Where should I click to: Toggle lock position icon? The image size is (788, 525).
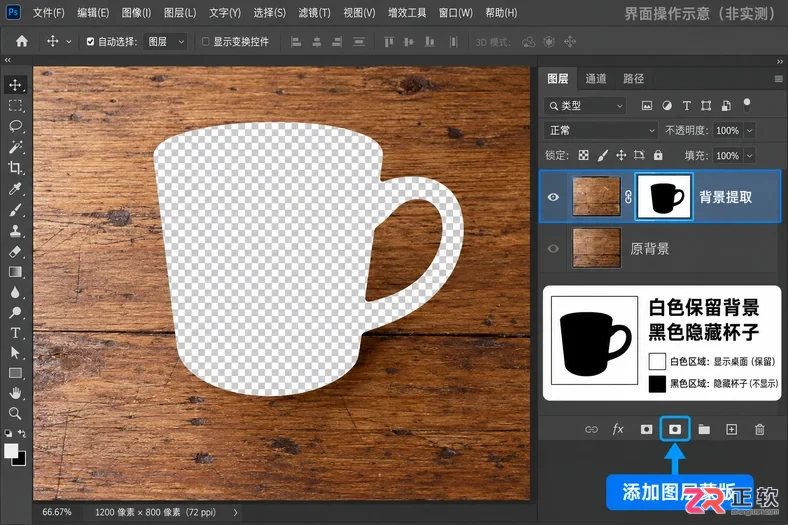pos(621,155)
